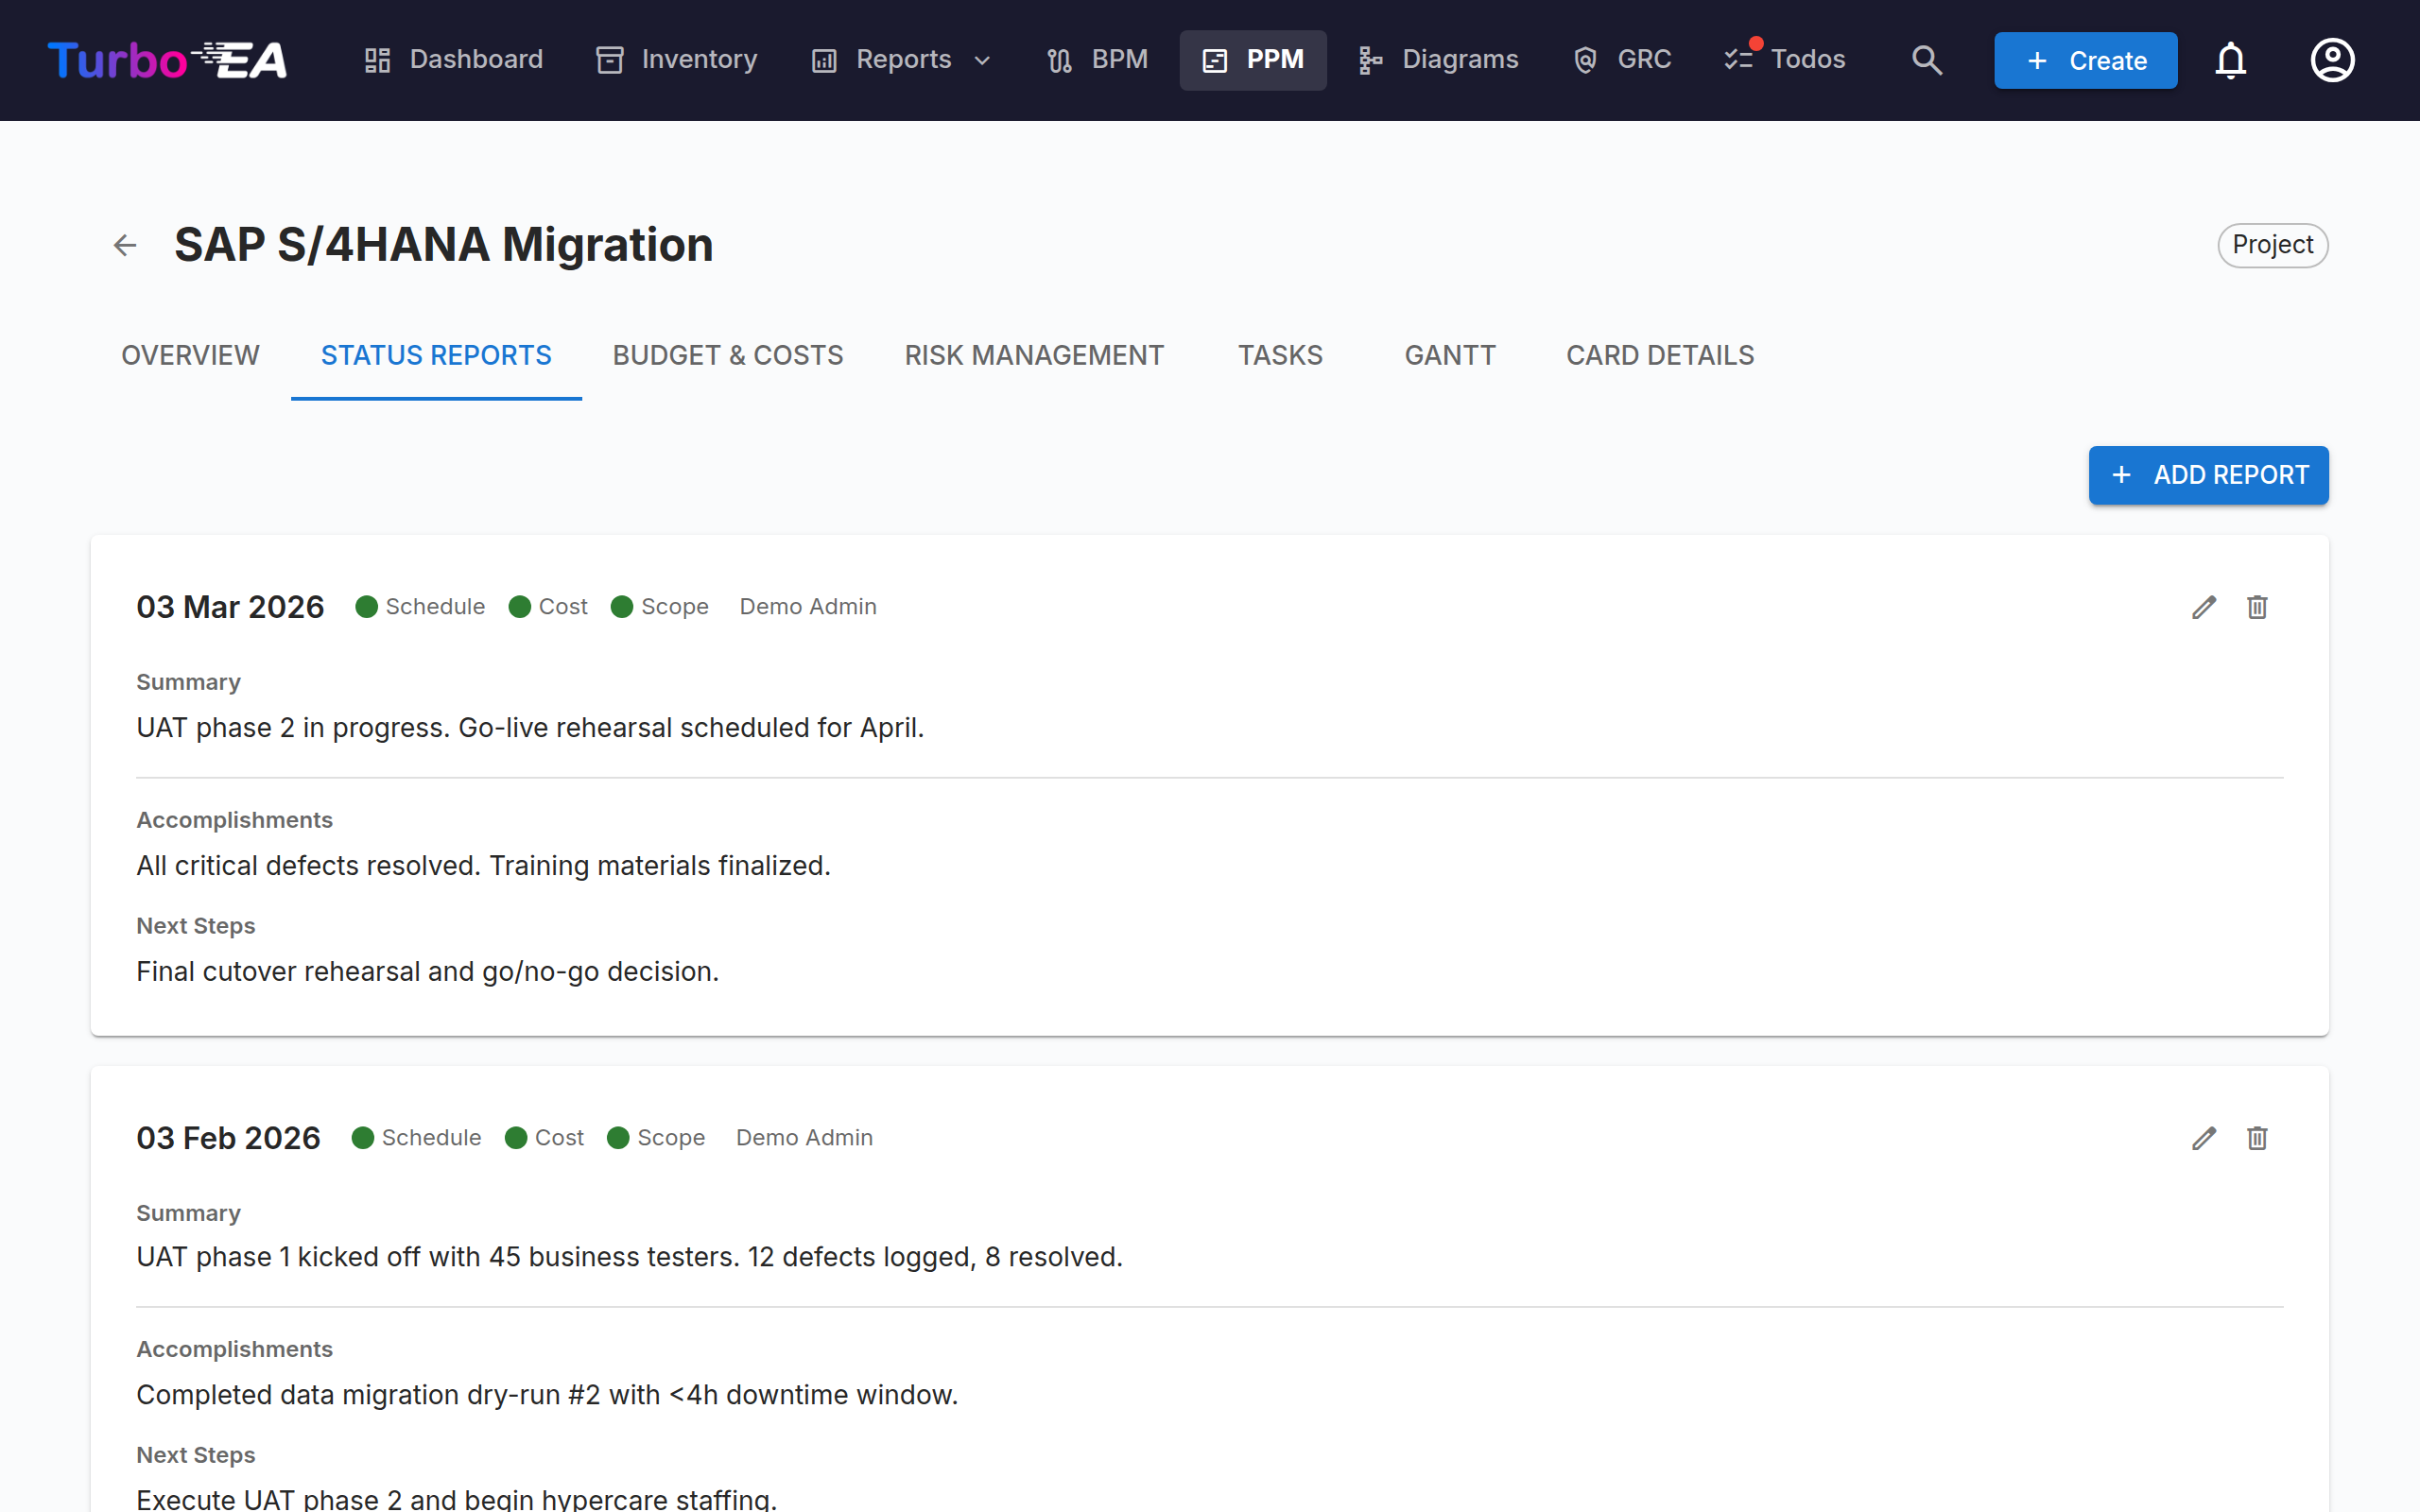Screen dimensions: 2420x1512
Task: Click the Project type chip
Action: click(x=2272, y=245)
